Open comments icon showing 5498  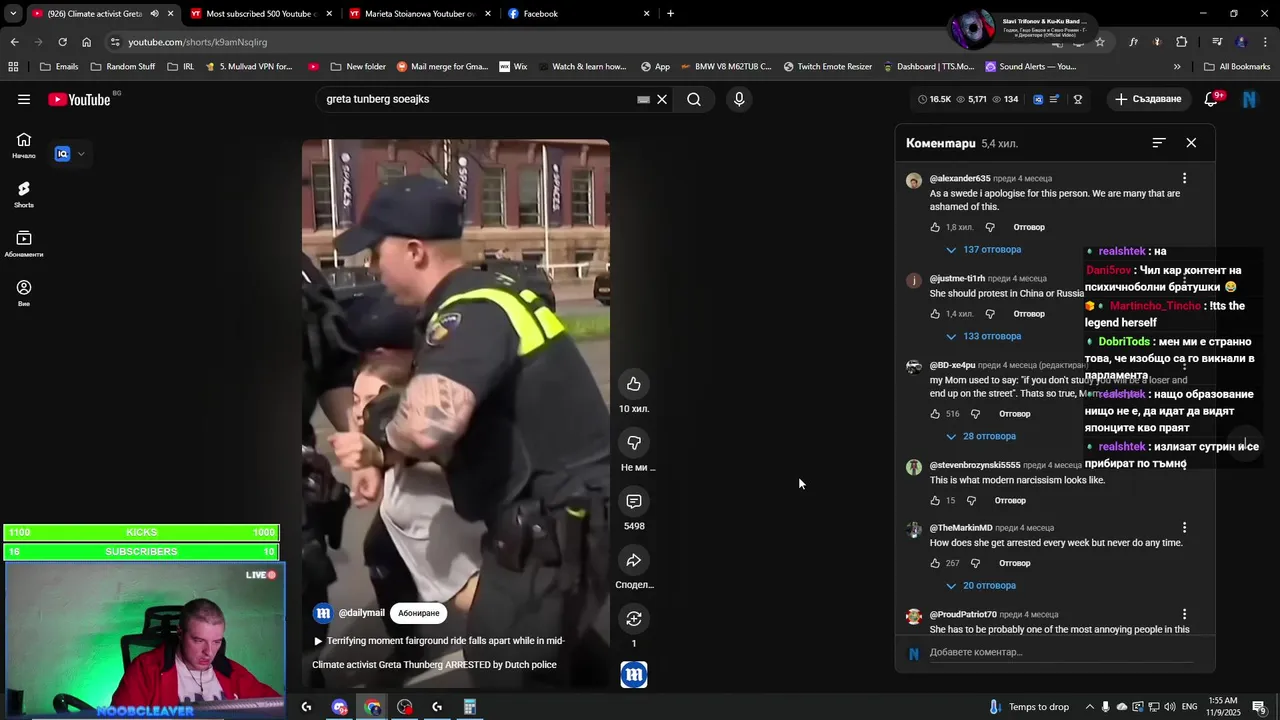point(634,501)
